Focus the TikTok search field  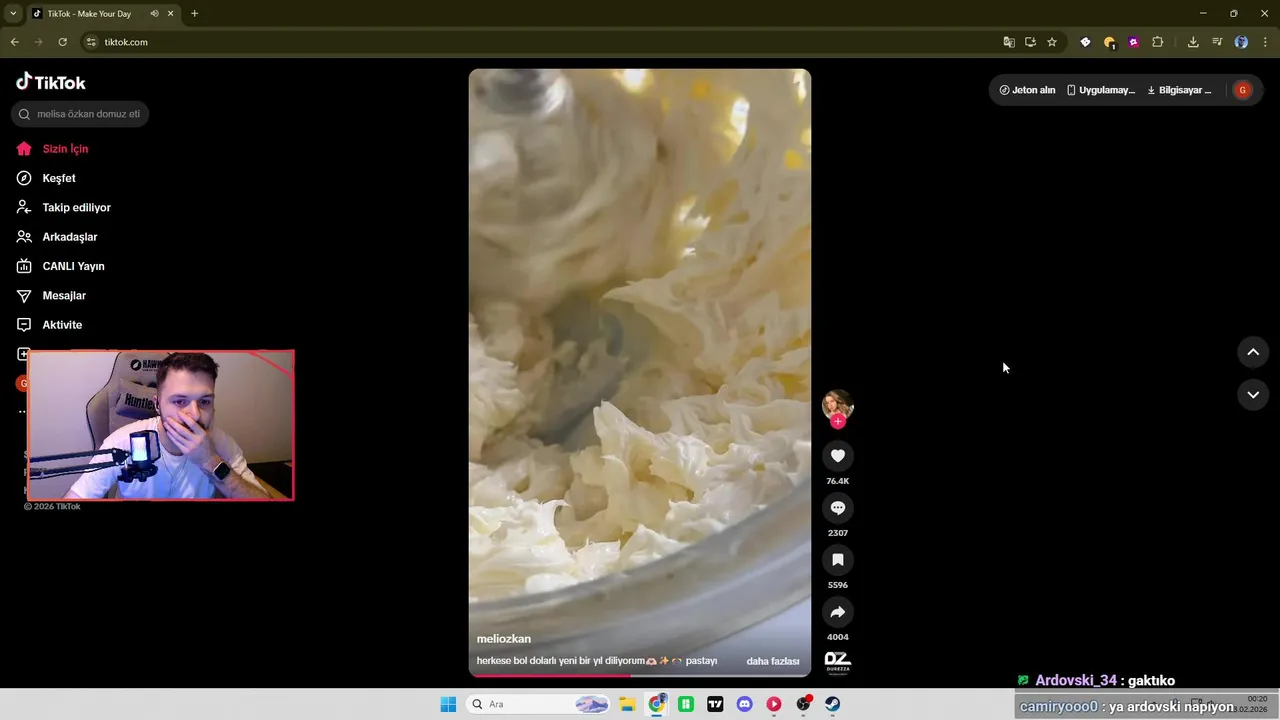[x=80, y=114]
